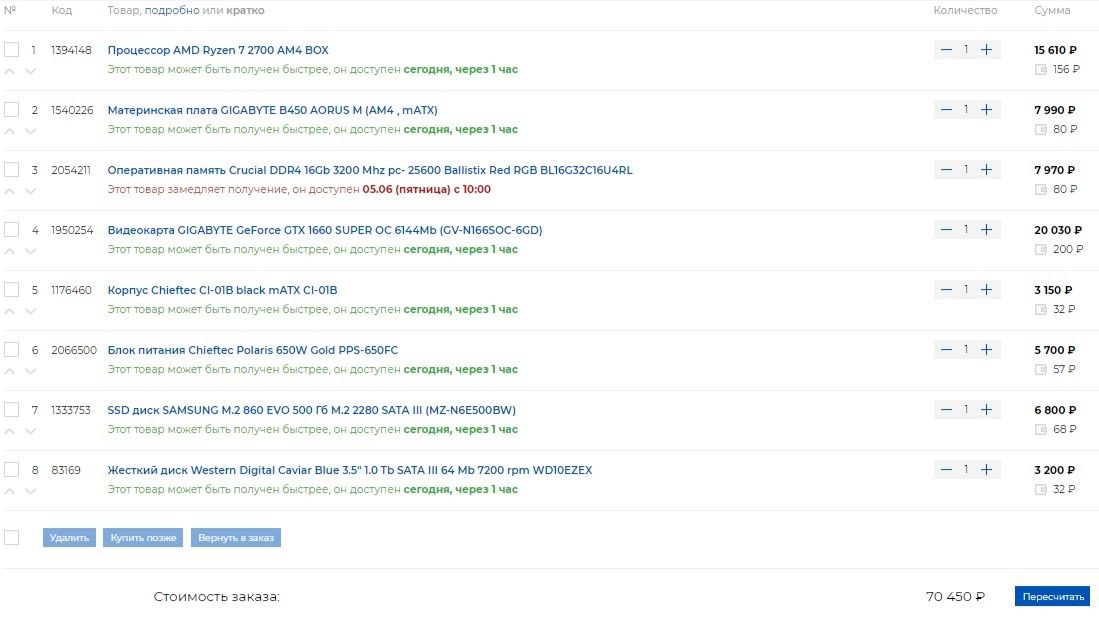Image resolution: width=1099 pixels, height=618 pixels.
Task: Open Блок питания Chieftec Polaris 650W link
Action: (x=252, y=350)
